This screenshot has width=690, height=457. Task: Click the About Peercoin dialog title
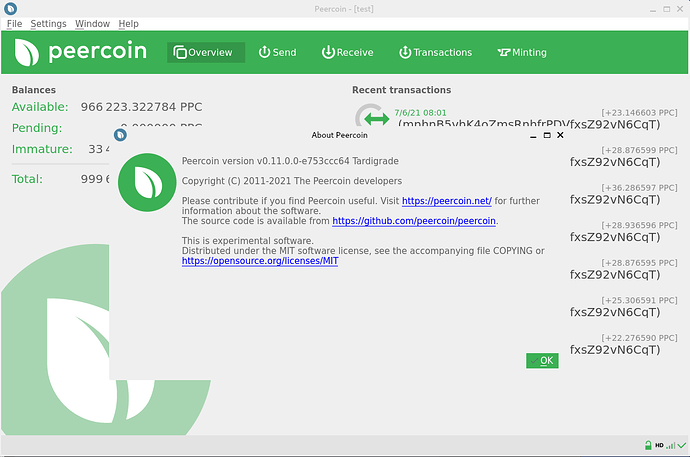(339, 135)
